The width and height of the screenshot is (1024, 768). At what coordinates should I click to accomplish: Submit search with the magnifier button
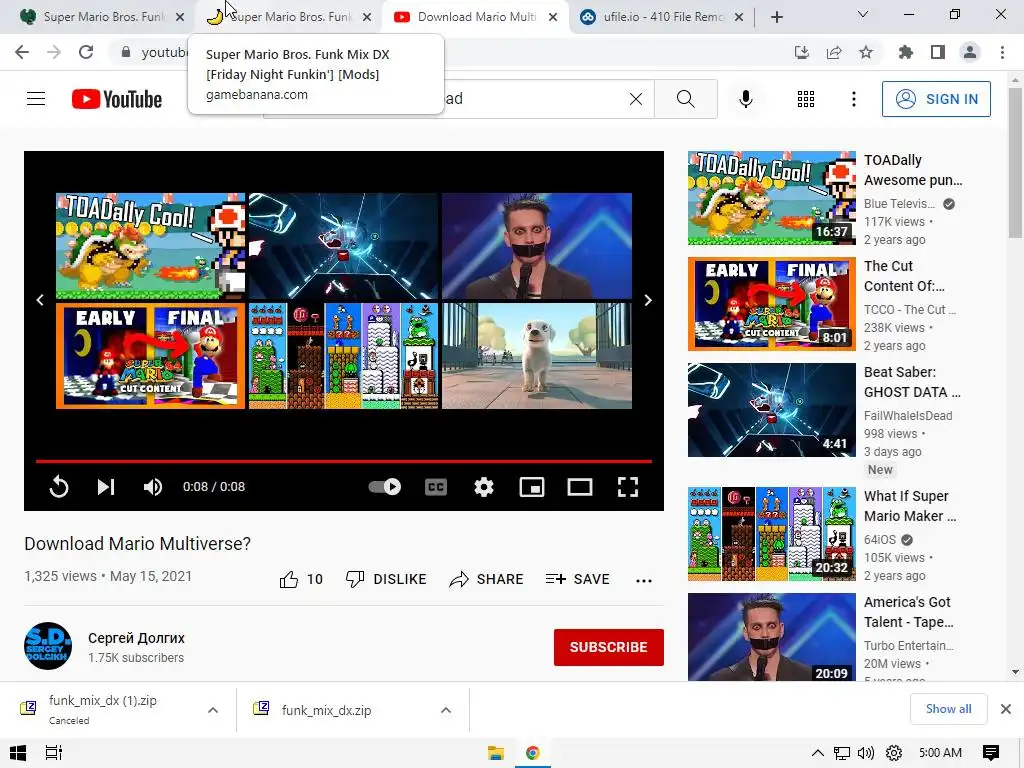pyautogui.click(x=686, y=99)
